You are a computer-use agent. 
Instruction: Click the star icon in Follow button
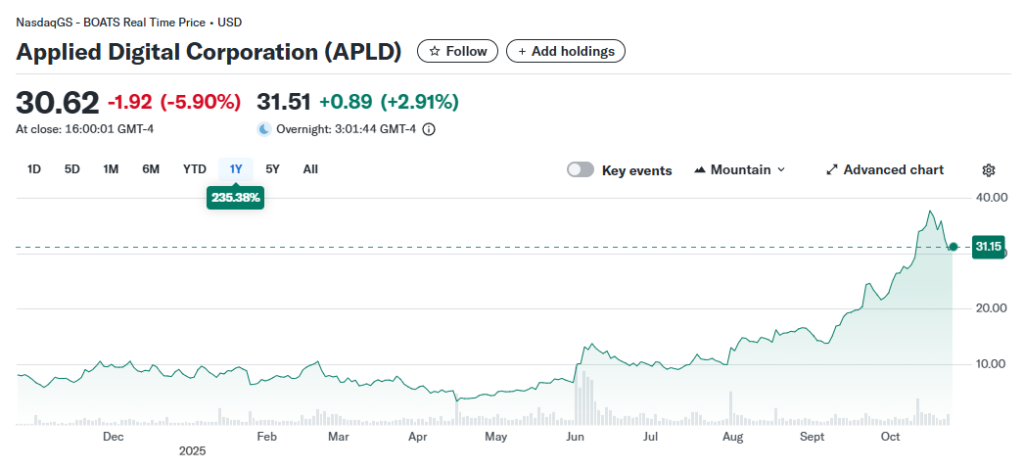click(434, 51)
